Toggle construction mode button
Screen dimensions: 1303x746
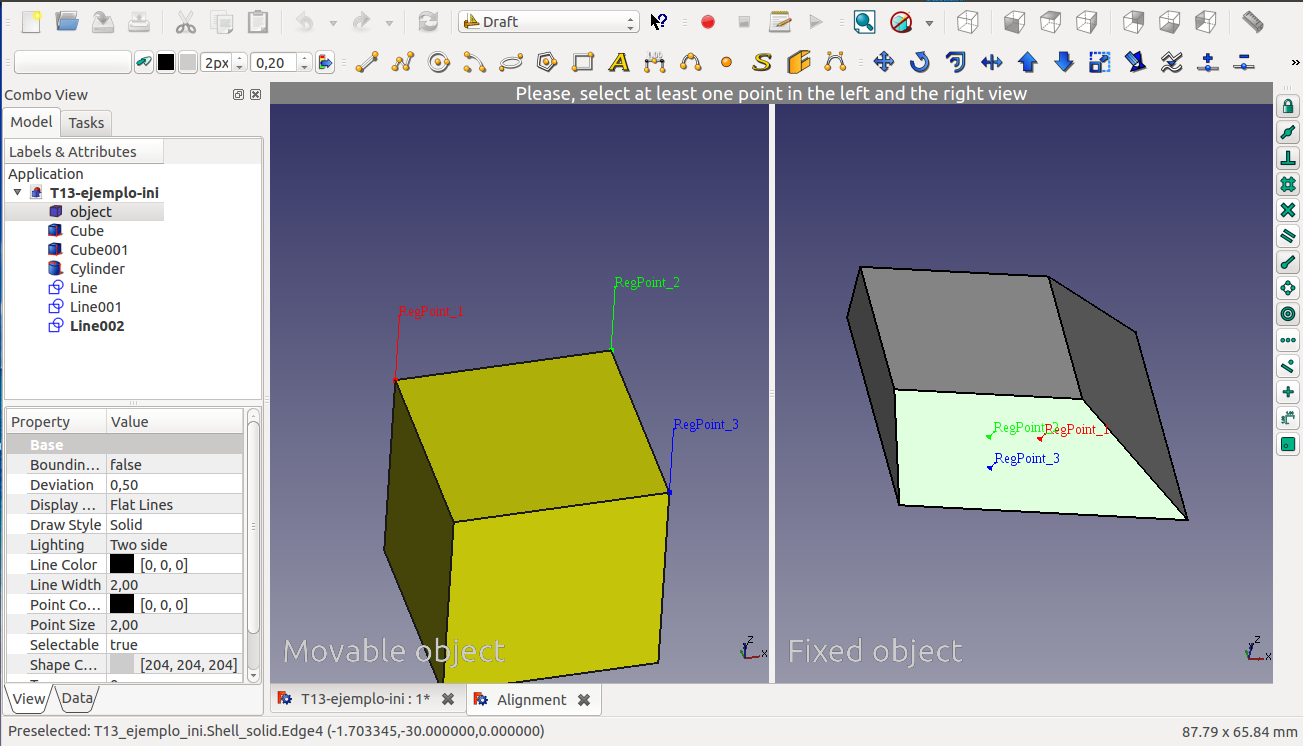[x=143, y=63]
